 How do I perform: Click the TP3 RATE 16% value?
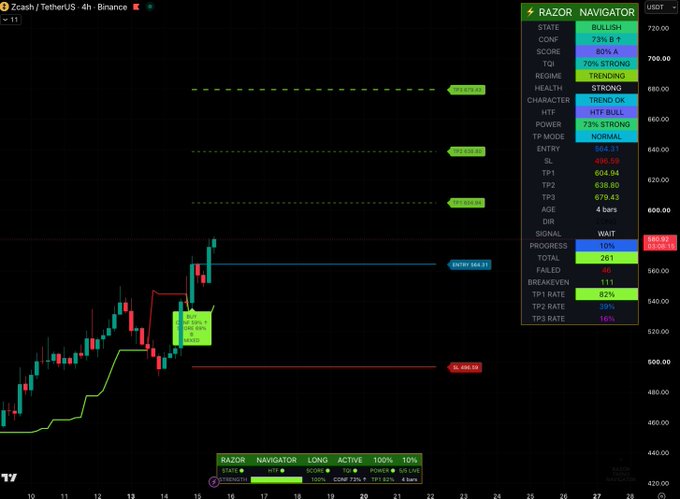(x=606, y=319)
